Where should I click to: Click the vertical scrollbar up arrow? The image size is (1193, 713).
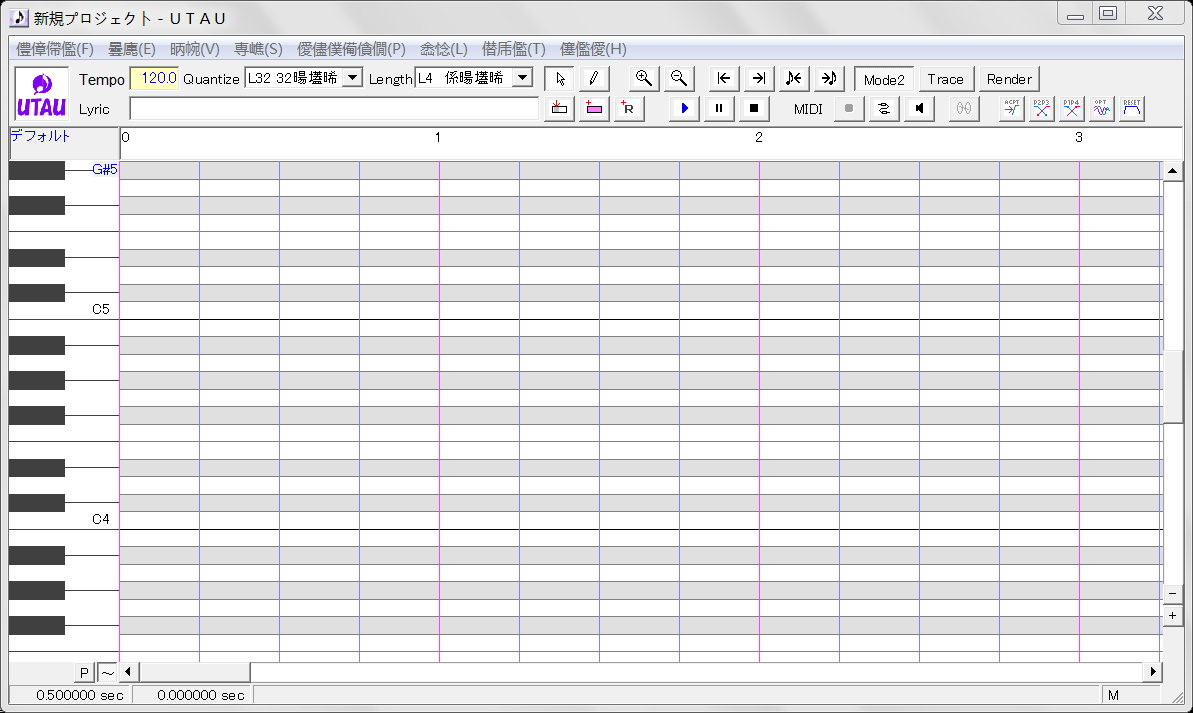point(1172,170)
